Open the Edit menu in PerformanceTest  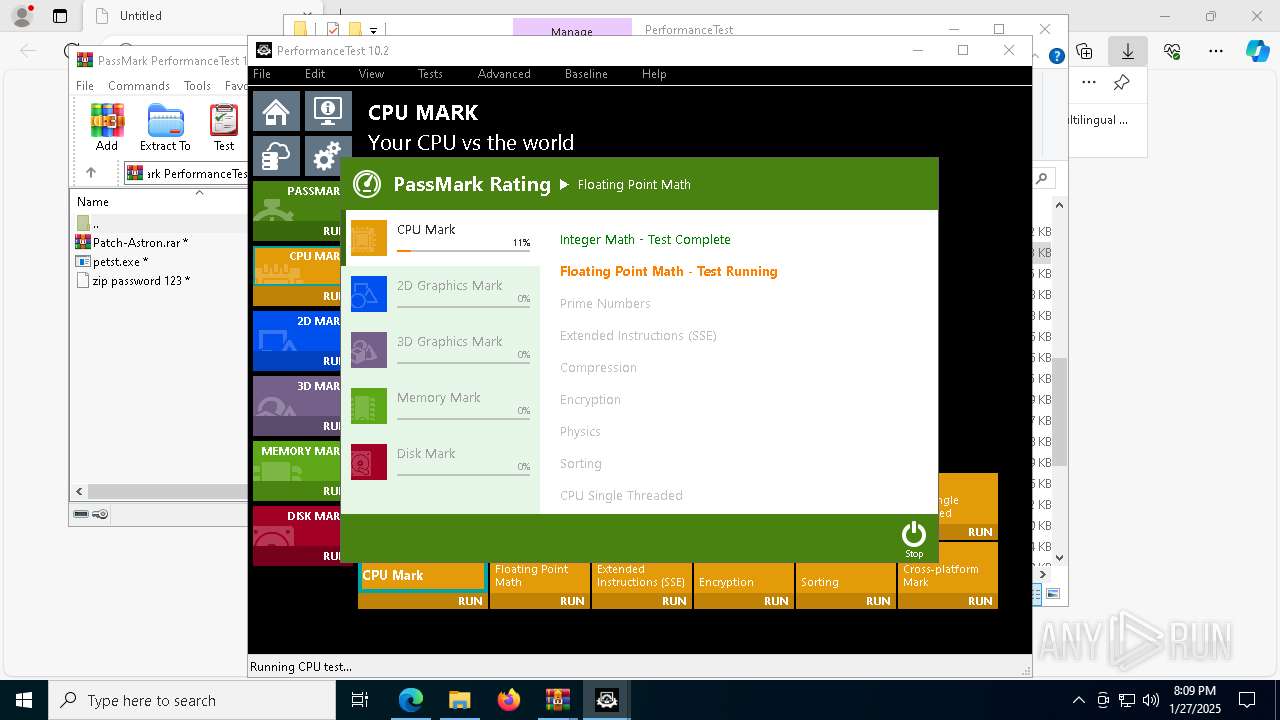pyautogui.click(x=315, y=74)
